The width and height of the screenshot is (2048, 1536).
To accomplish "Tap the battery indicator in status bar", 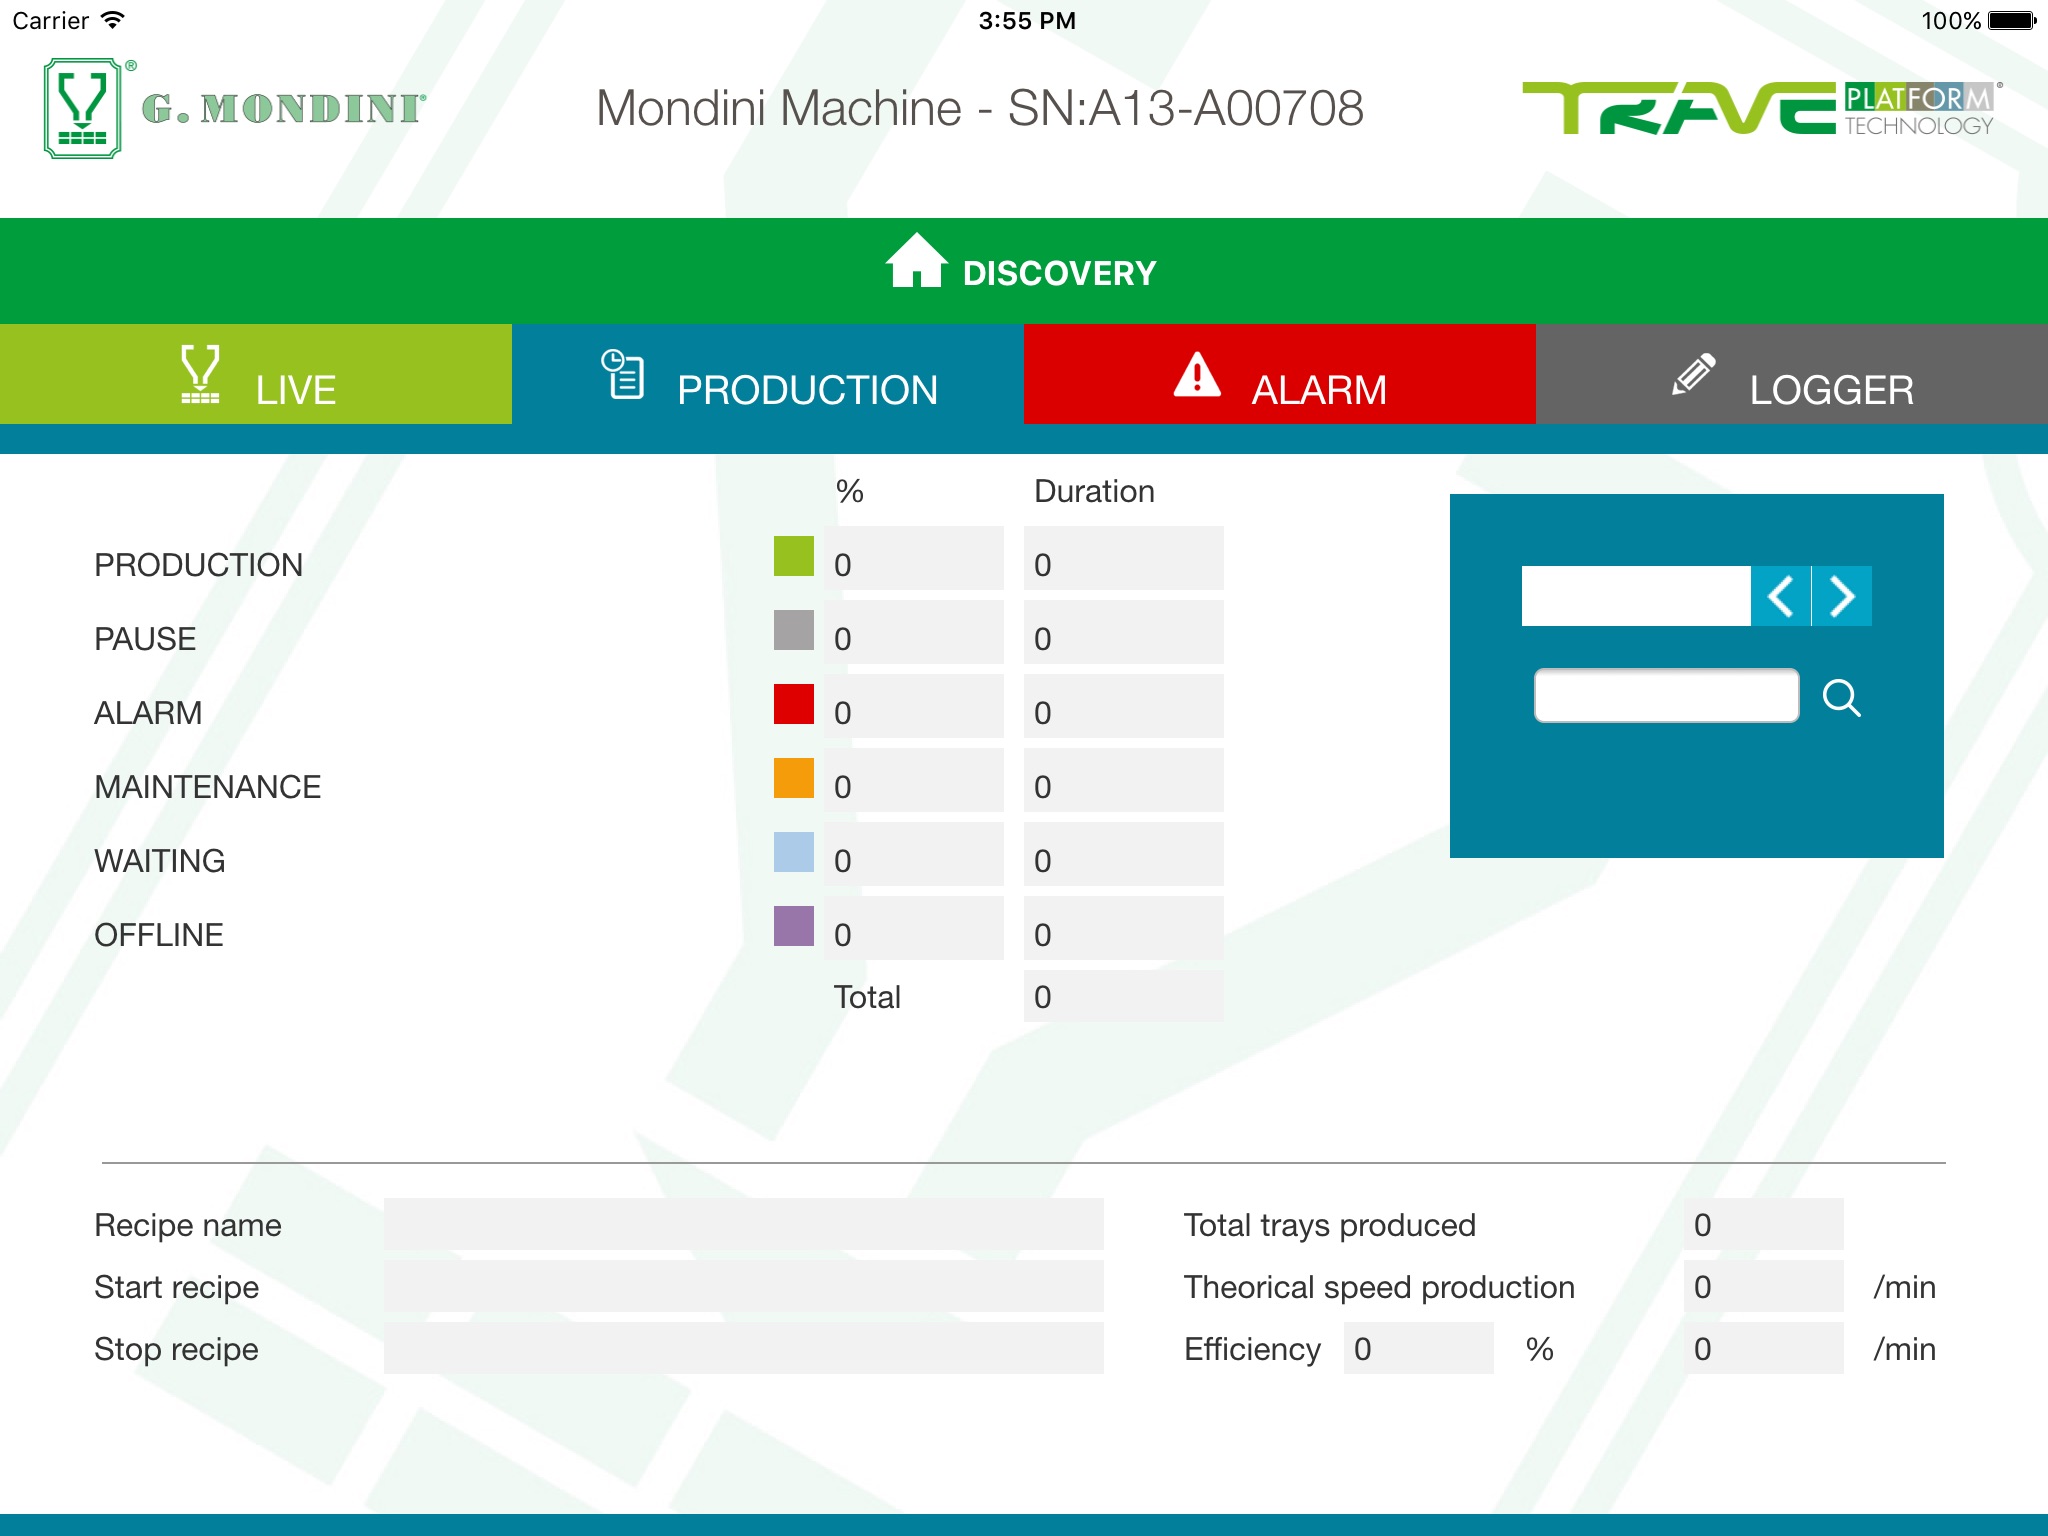I will [2012, 20].
